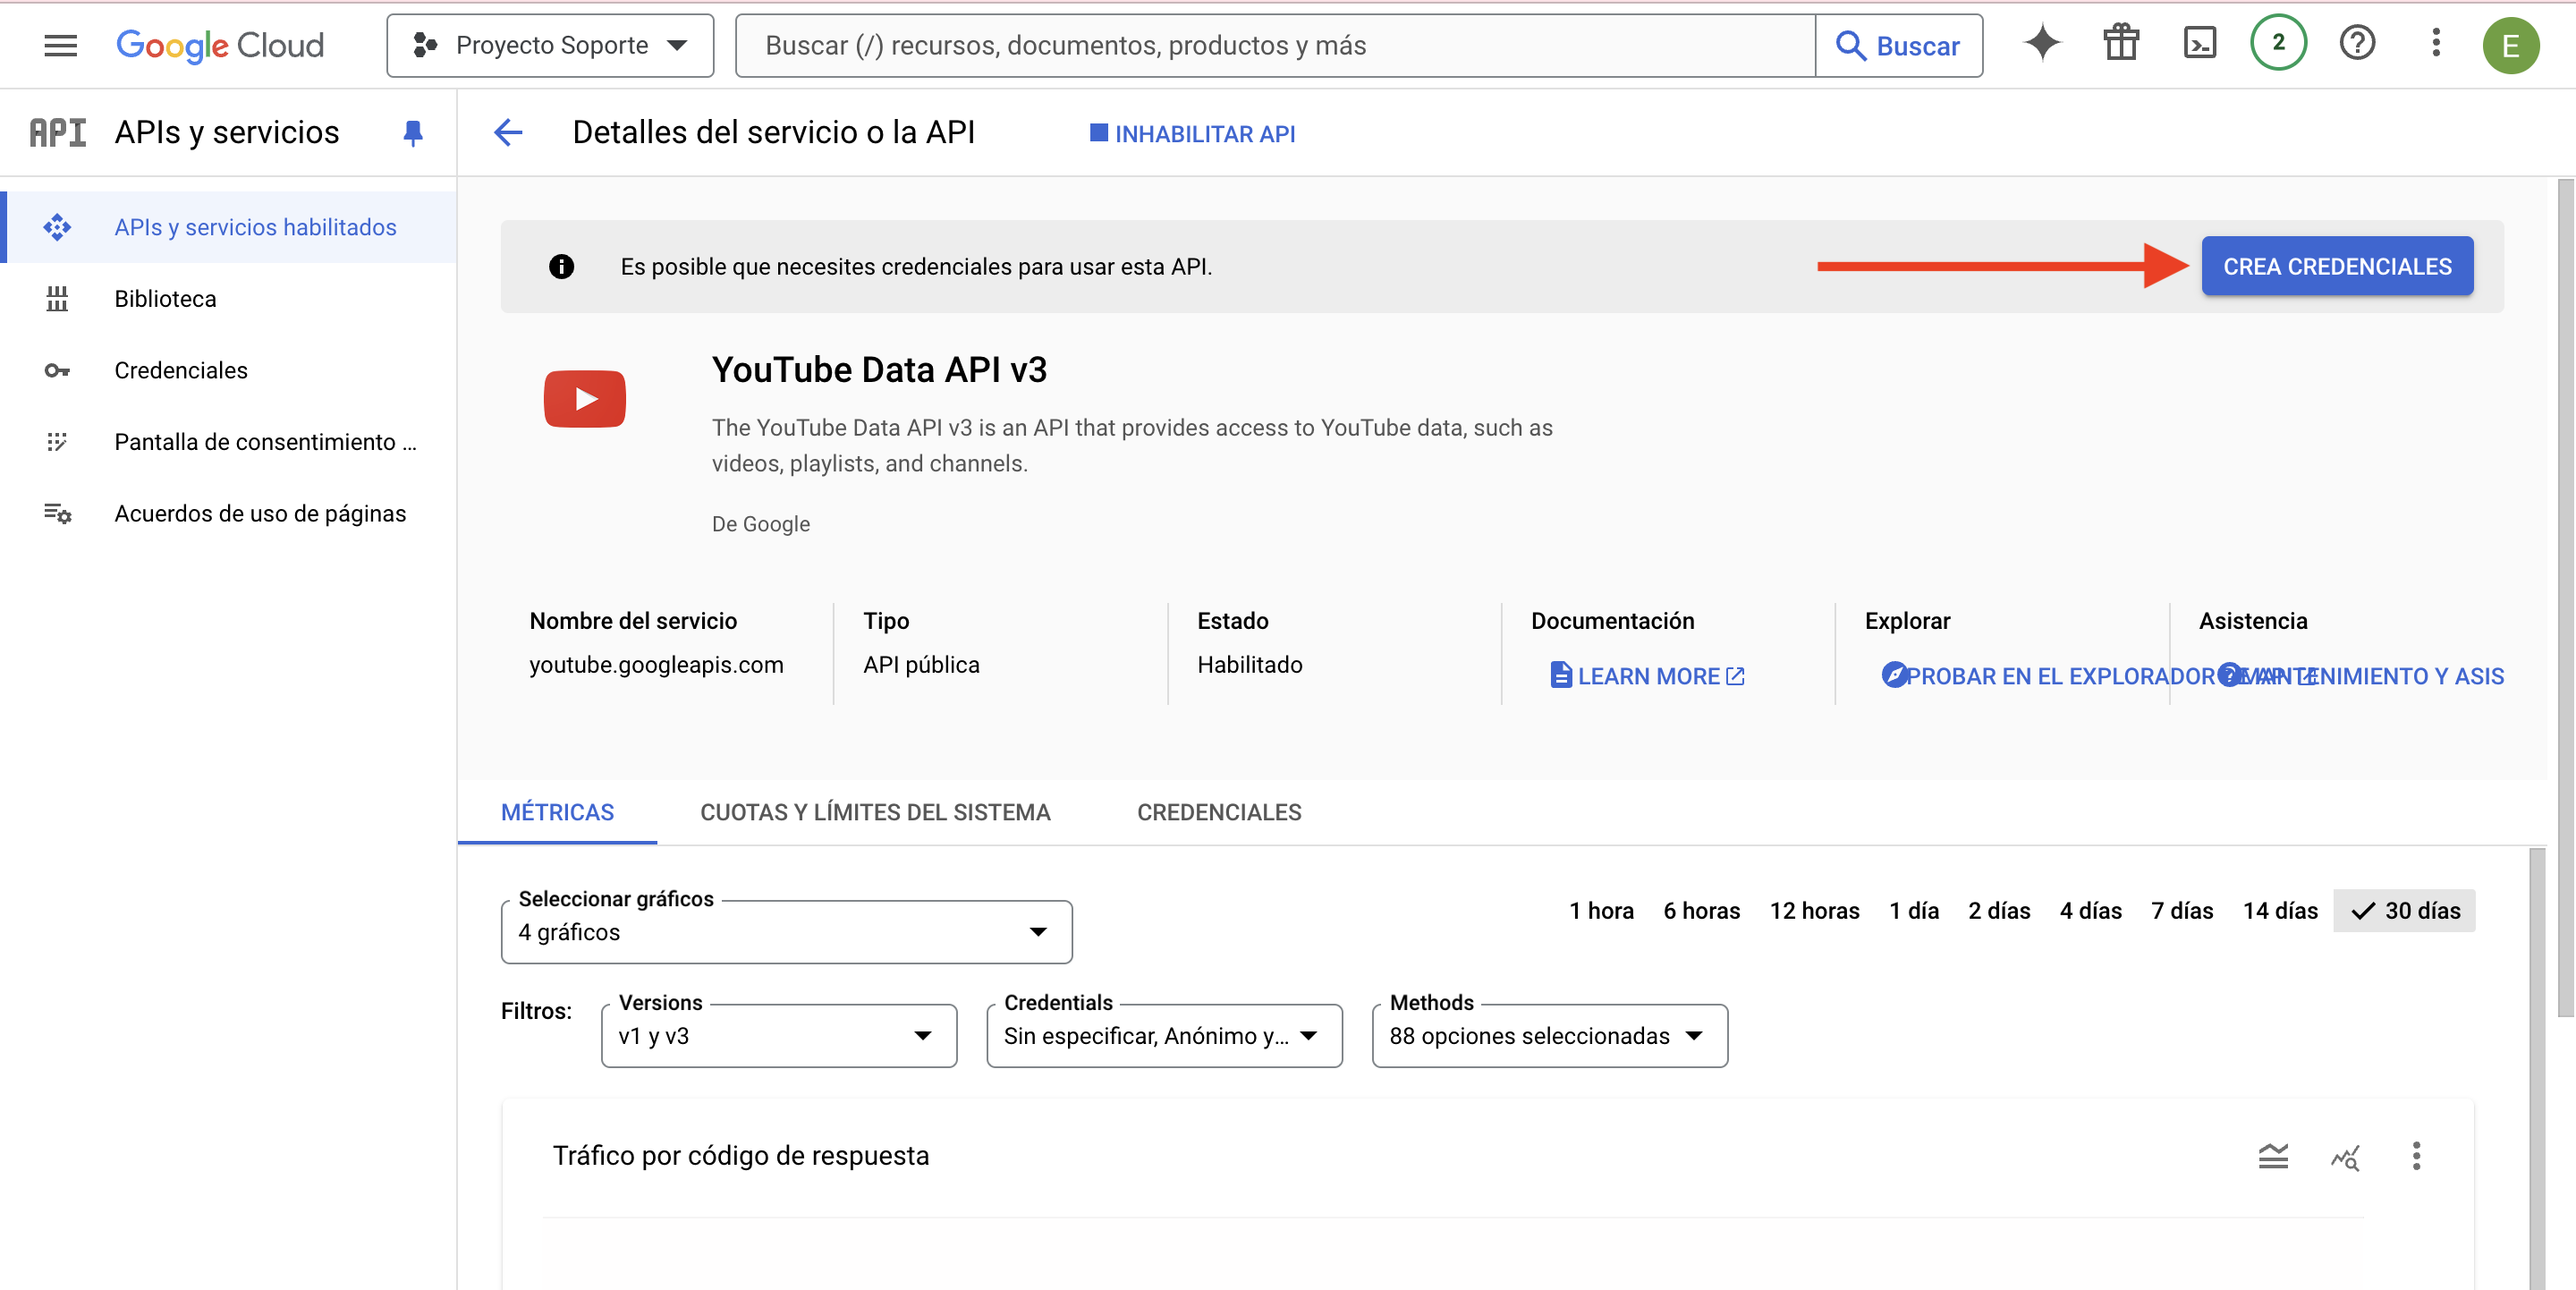Viewport: 2576px width, 1290px height.
Task: Click the page vertical scrollbar
Action: tap(2565, 598)
